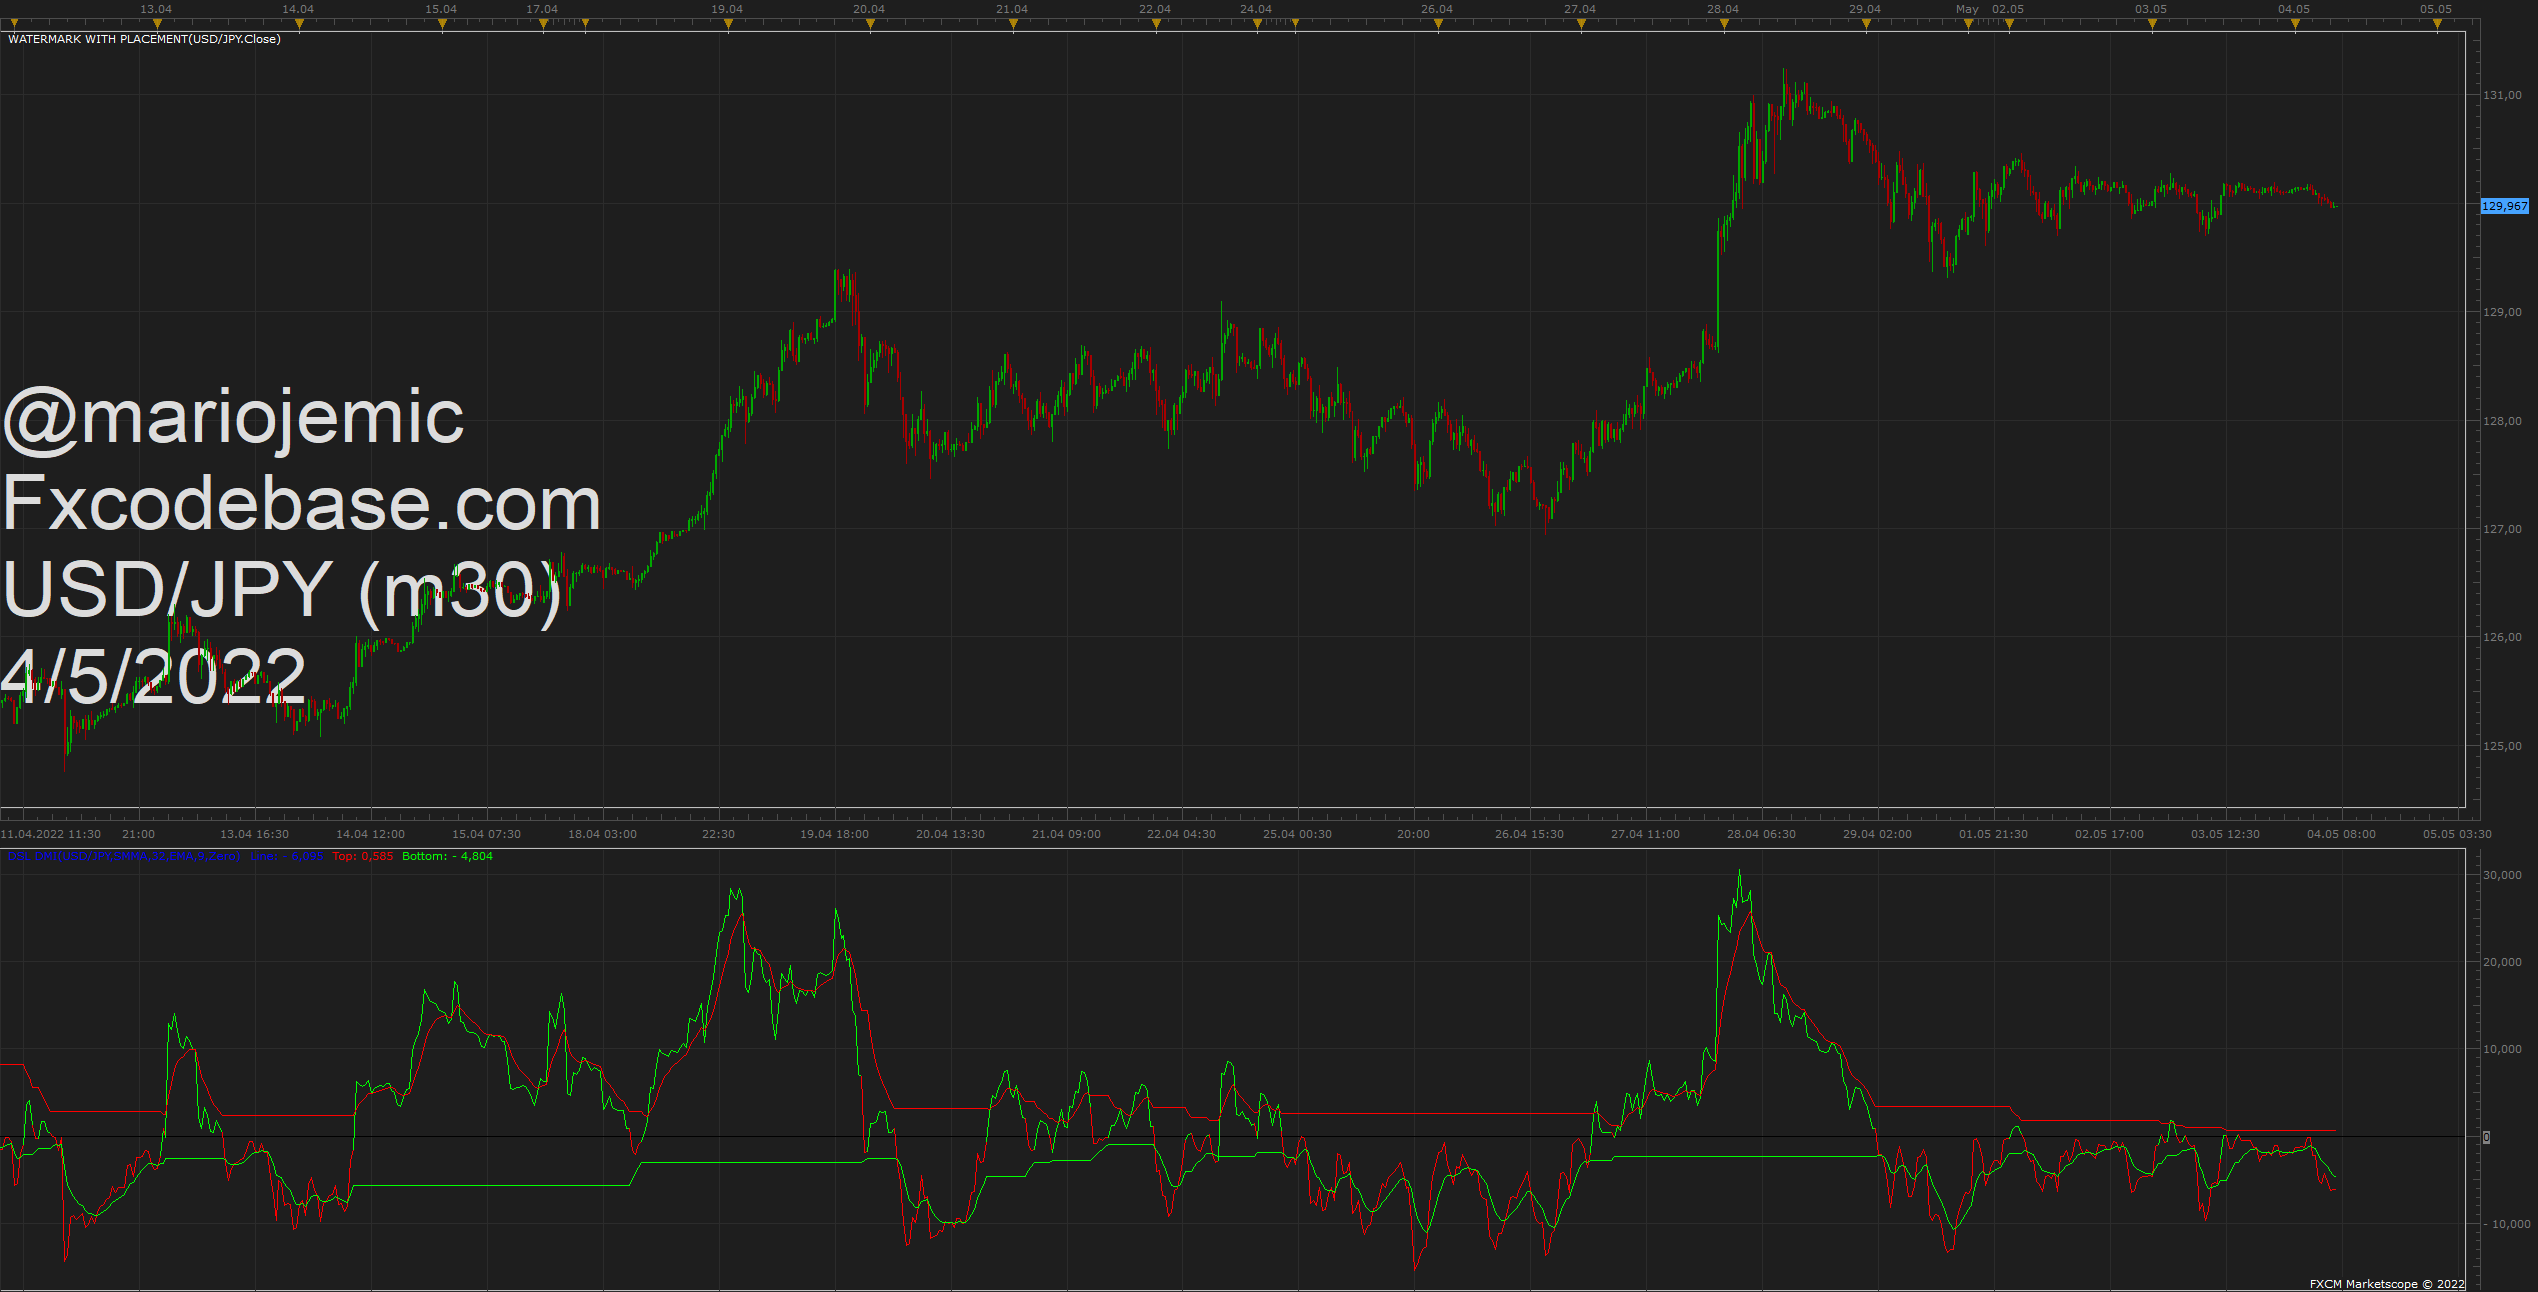Screen dimensions: 2538x1292
Task: Click the 01.05 21:30 time label
Action: click(1993, 834)
